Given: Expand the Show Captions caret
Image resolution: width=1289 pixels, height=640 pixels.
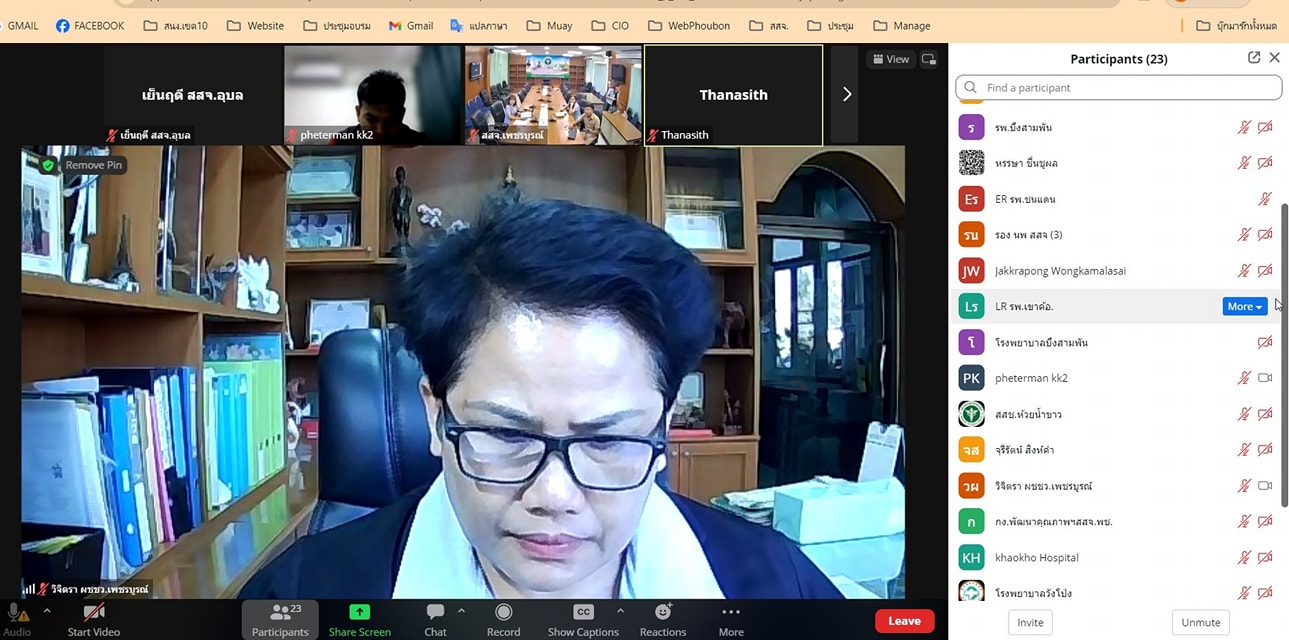Looking at the screenshot, I should coord(620,610).
